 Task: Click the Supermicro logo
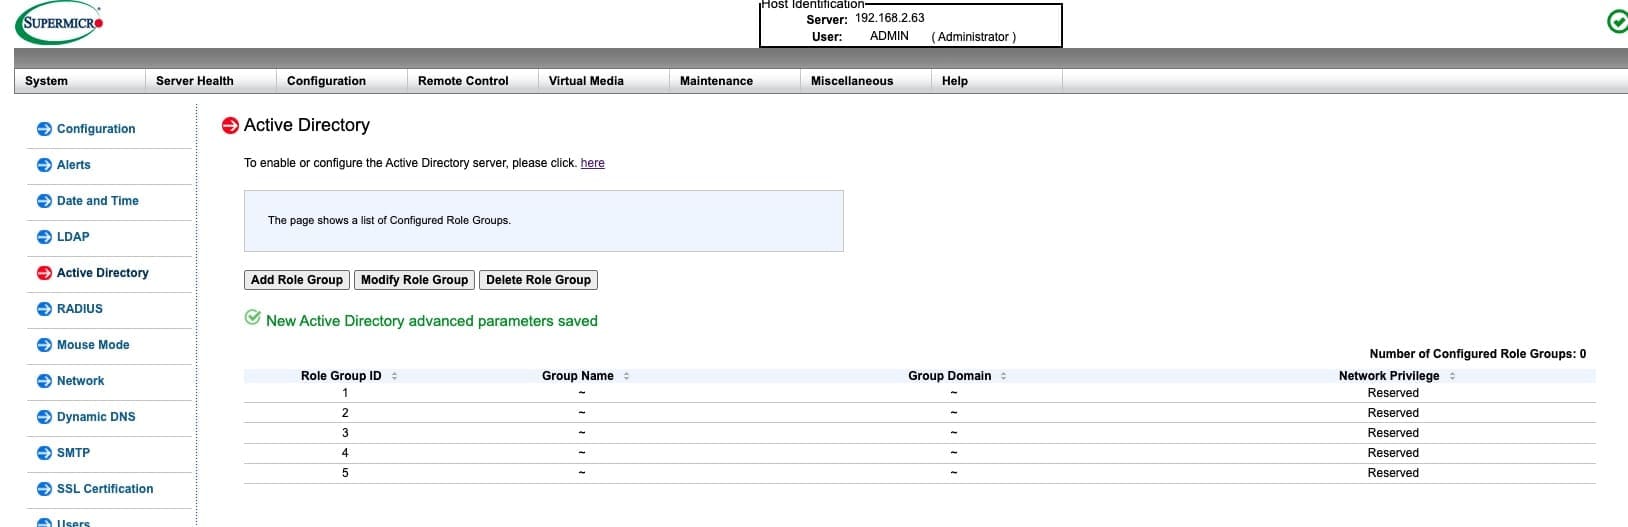60,23
